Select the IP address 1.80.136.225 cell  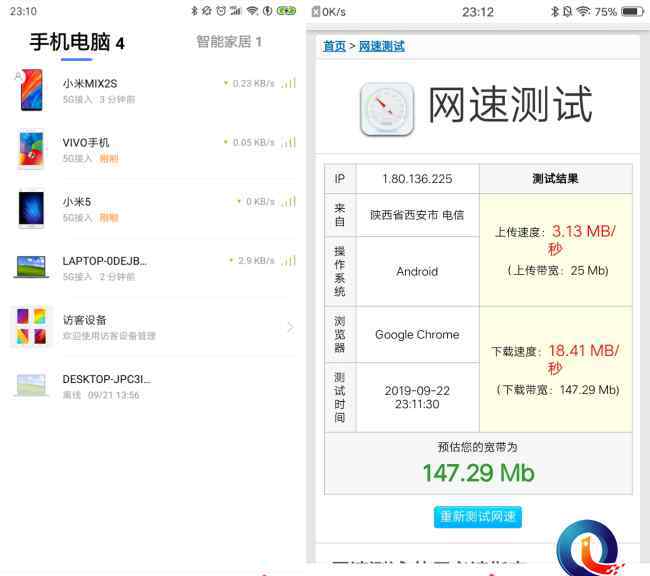417,179
